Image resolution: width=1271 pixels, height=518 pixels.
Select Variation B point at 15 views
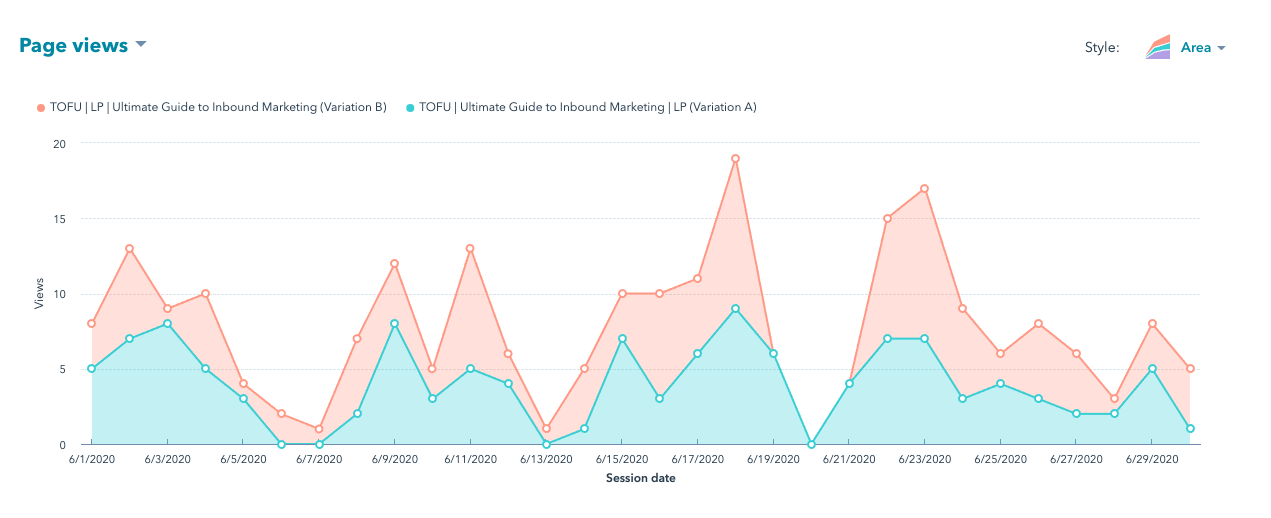[x=887, y=218]
